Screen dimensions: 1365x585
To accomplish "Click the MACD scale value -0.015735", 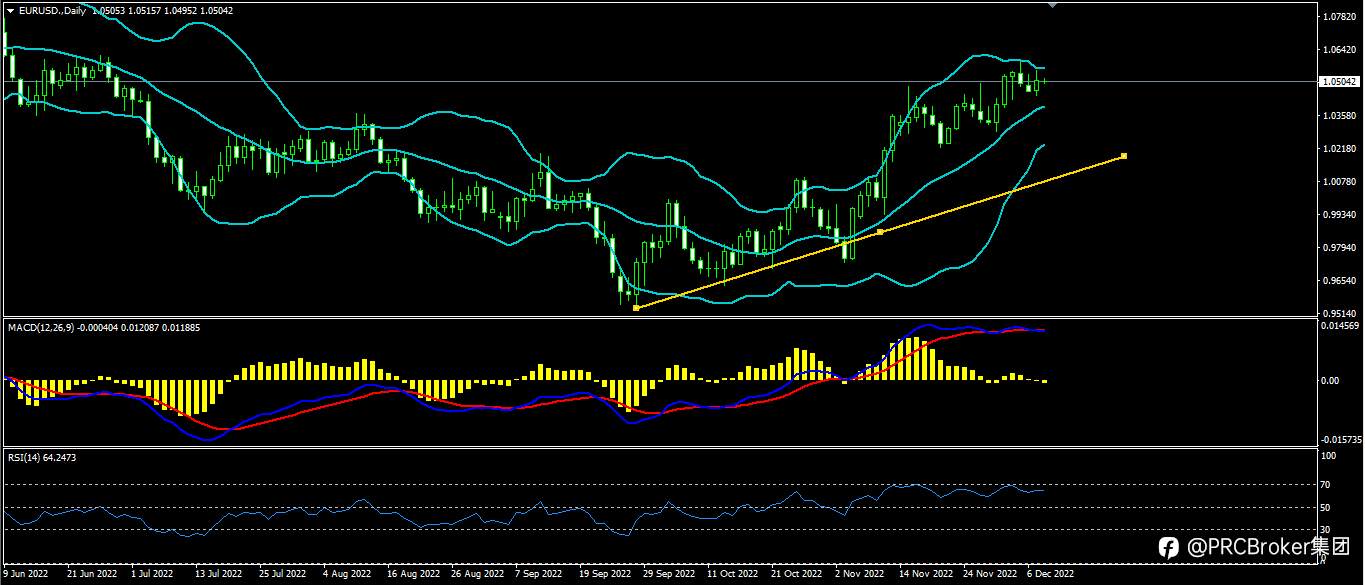I will pyautogui.click(x=1340, y=439).
